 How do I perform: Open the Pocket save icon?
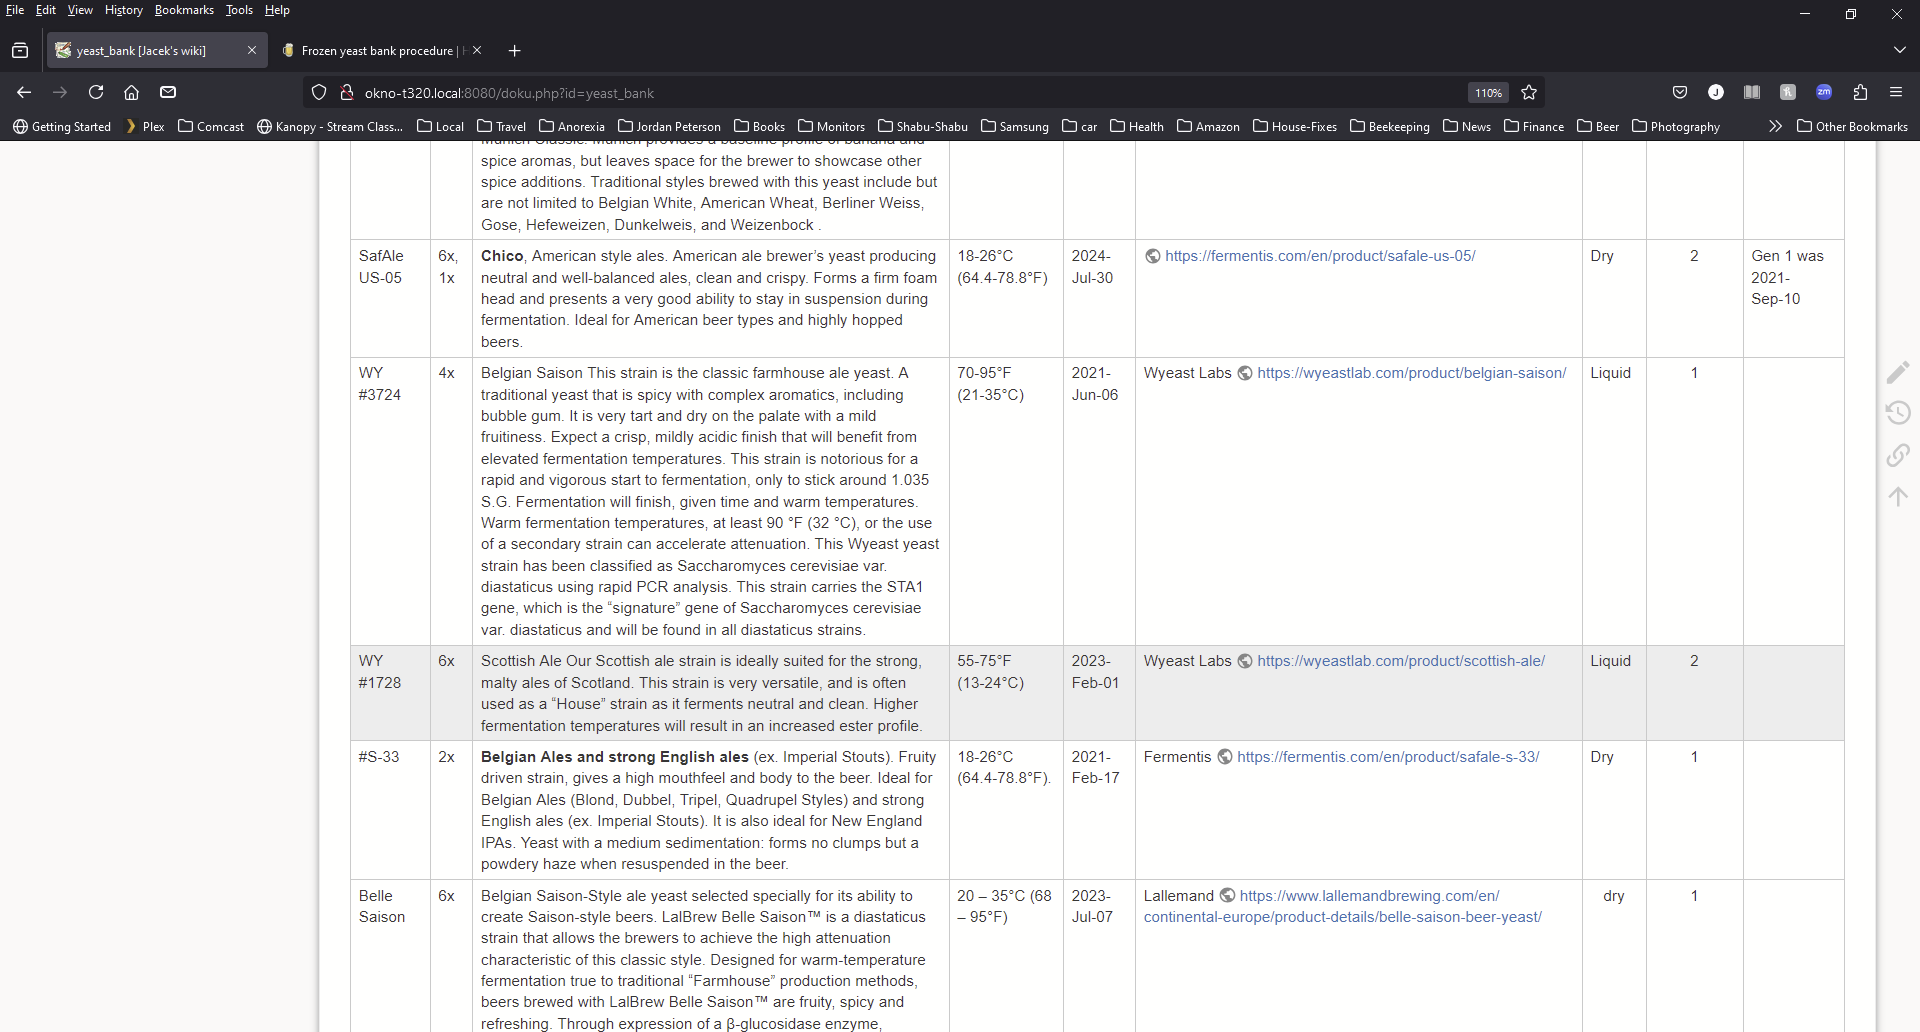[1680, 92]
